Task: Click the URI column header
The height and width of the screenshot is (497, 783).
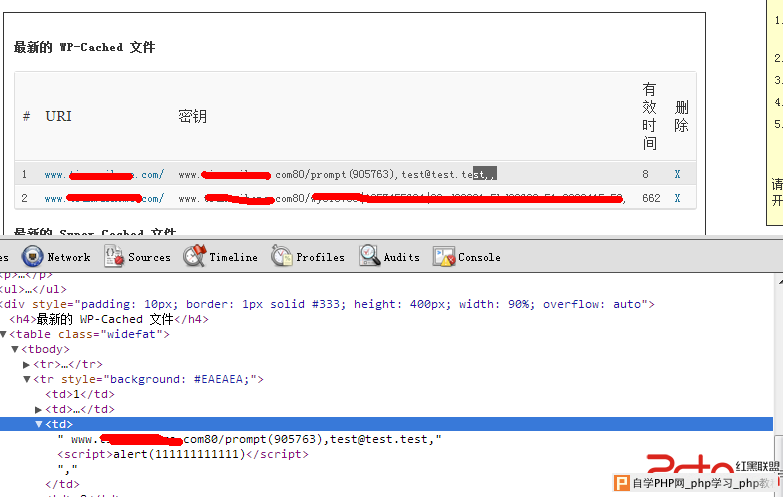Action: pyautogui.click(x=58, y=116)
